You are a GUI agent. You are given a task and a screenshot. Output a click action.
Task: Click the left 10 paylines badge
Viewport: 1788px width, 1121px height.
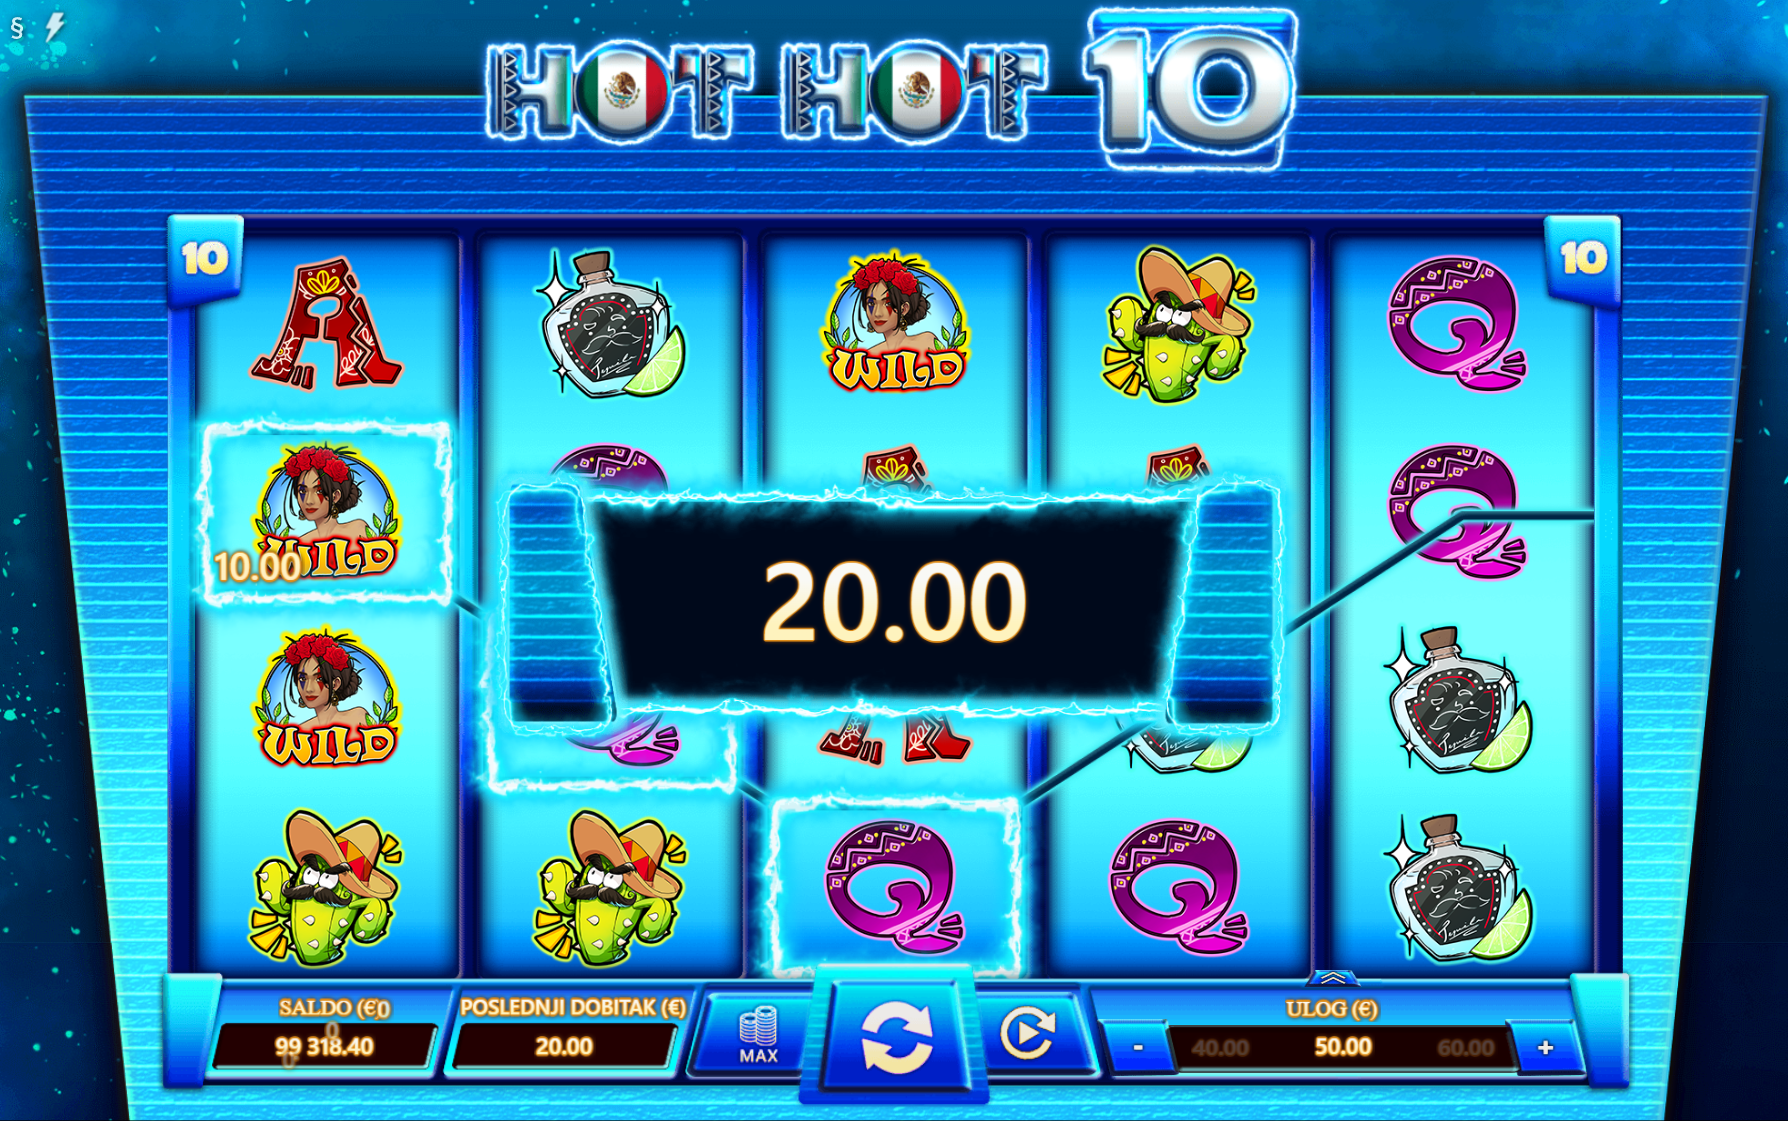(205, 259)
